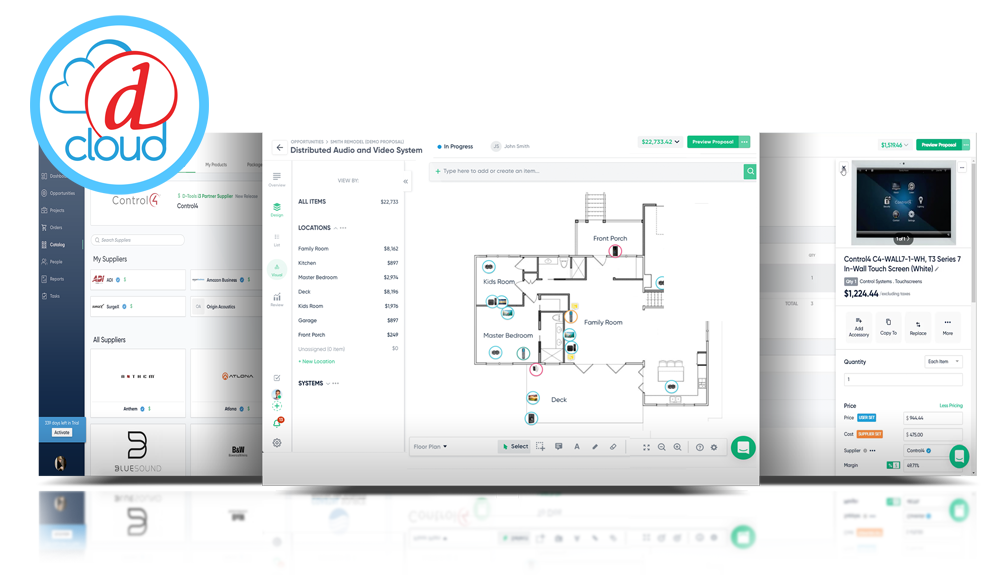Viewport: 1000px width, 575px height.
Task: Zoom out of the floor plan
Action: pyautogui.click(x=661, y=448)
